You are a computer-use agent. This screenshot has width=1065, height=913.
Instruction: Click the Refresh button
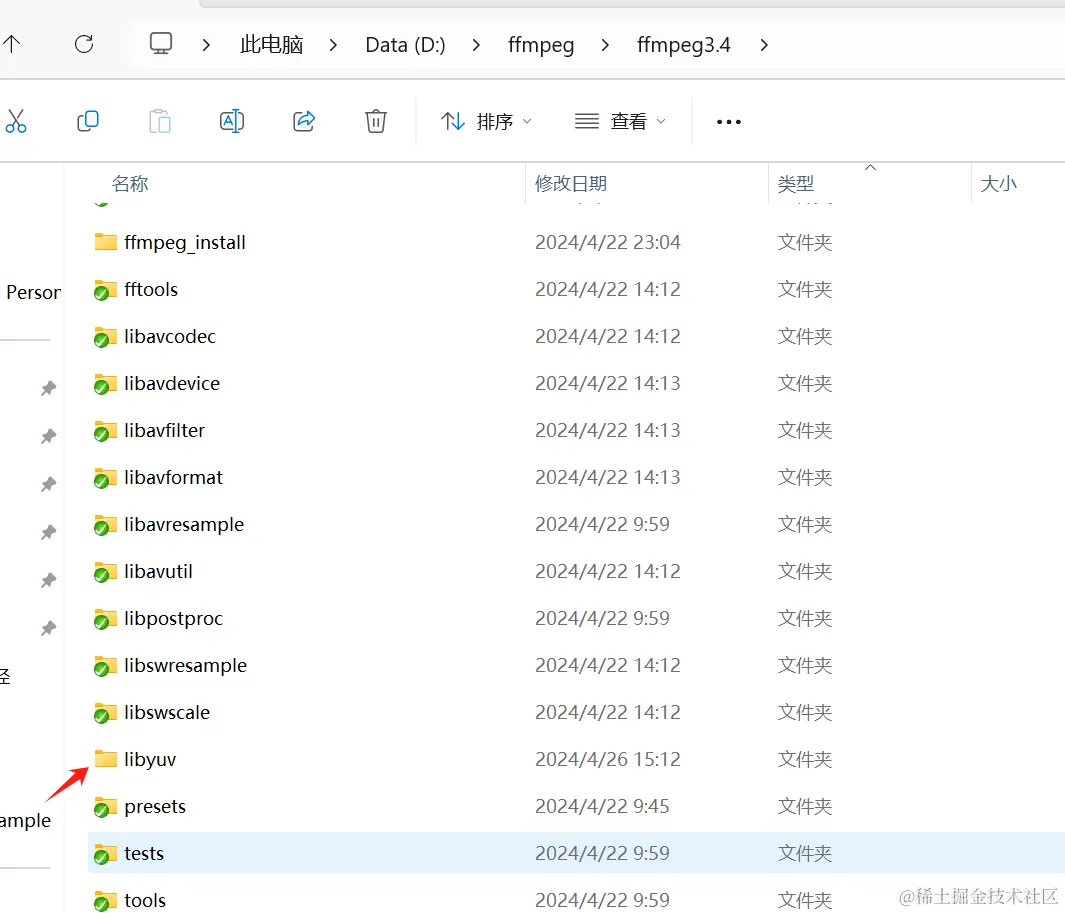(84, 45)
